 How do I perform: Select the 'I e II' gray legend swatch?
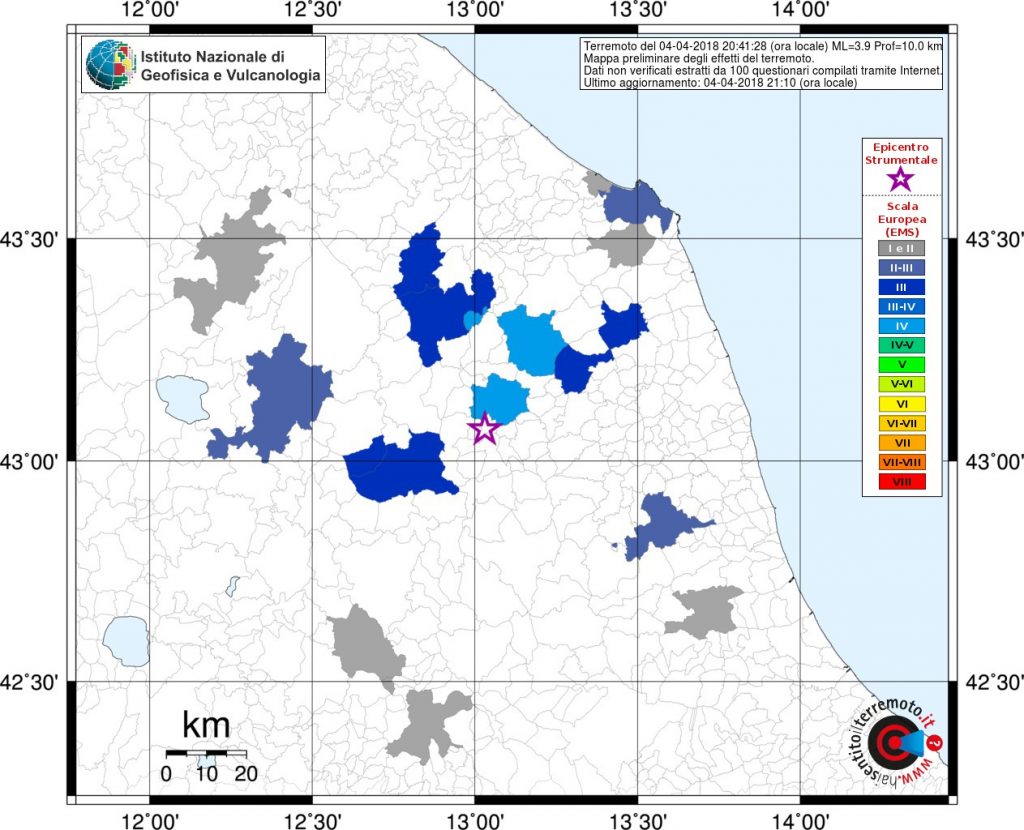click(x=902, y=248)
